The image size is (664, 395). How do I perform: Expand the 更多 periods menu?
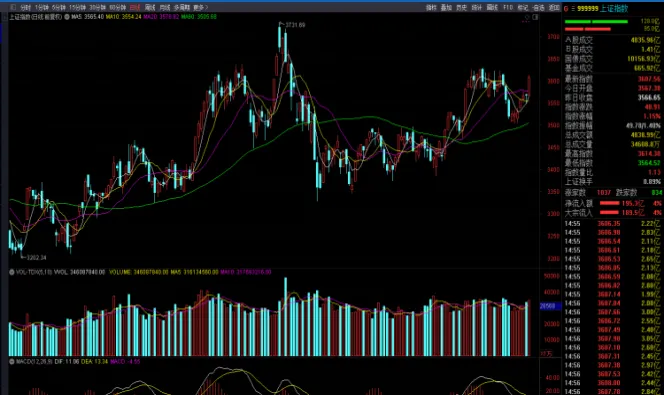pos(200,8)
